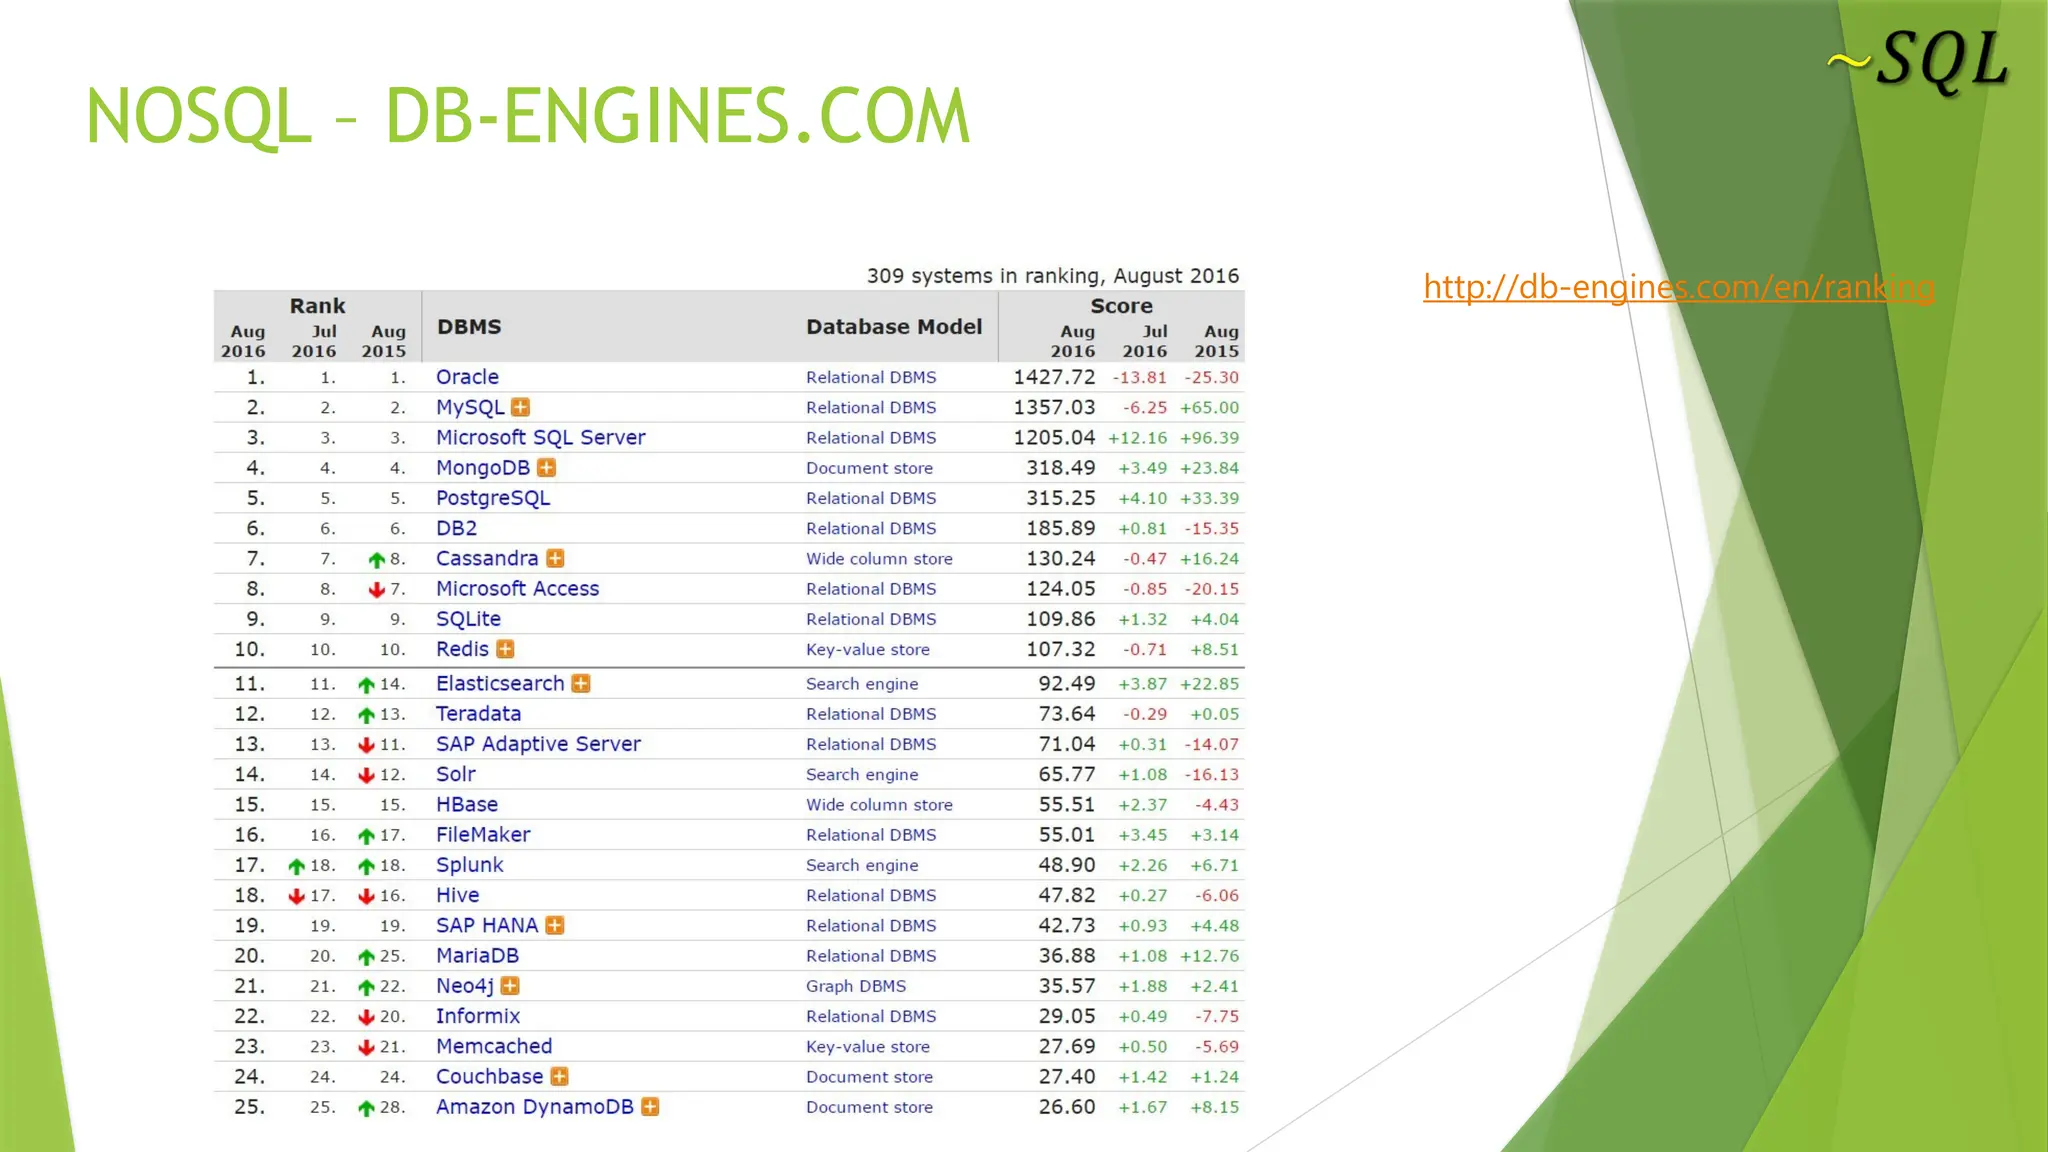The image size is (2048, 1152).
Task: Select MySQL's score 1357.03
Action: pos(1054,407)
